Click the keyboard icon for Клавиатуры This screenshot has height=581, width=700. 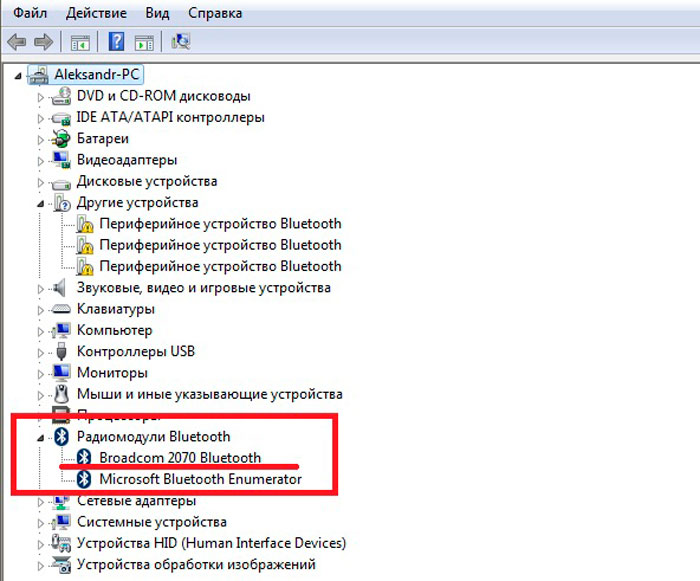click(61, 309)
